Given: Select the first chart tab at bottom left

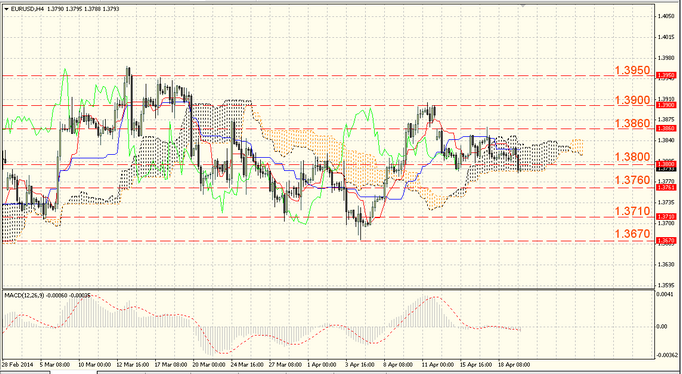Looking at the screenshot, I should pos(25,372).
